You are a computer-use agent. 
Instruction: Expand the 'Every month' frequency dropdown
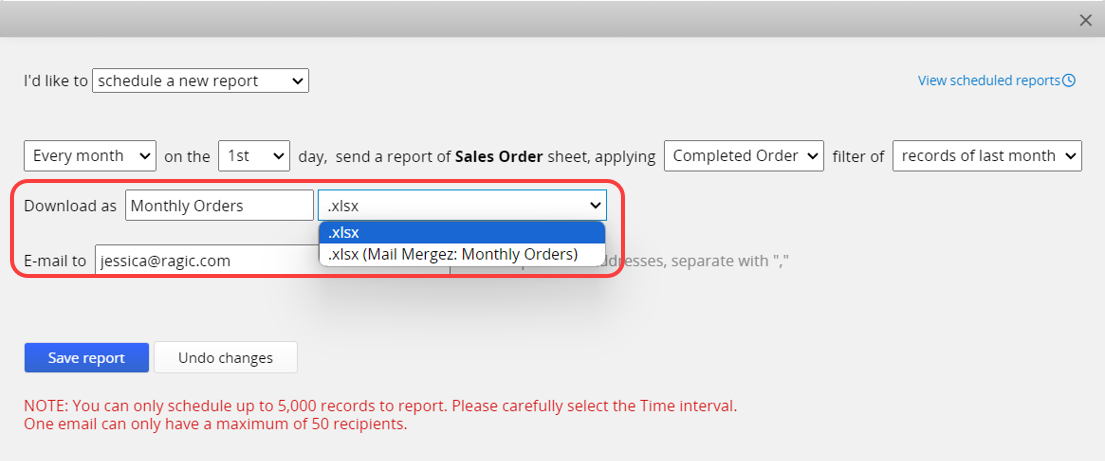[x=90, y=156]
